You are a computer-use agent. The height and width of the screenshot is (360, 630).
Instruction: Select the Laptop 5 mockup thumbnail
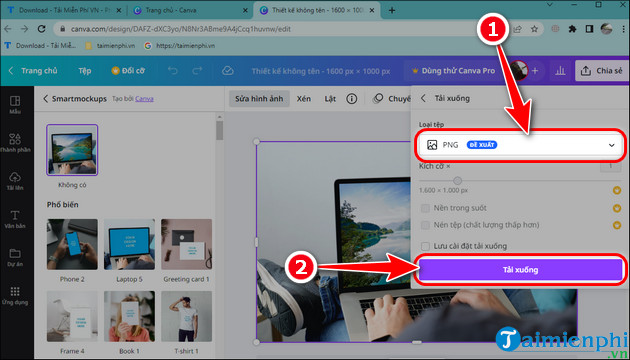pos(129,244)
